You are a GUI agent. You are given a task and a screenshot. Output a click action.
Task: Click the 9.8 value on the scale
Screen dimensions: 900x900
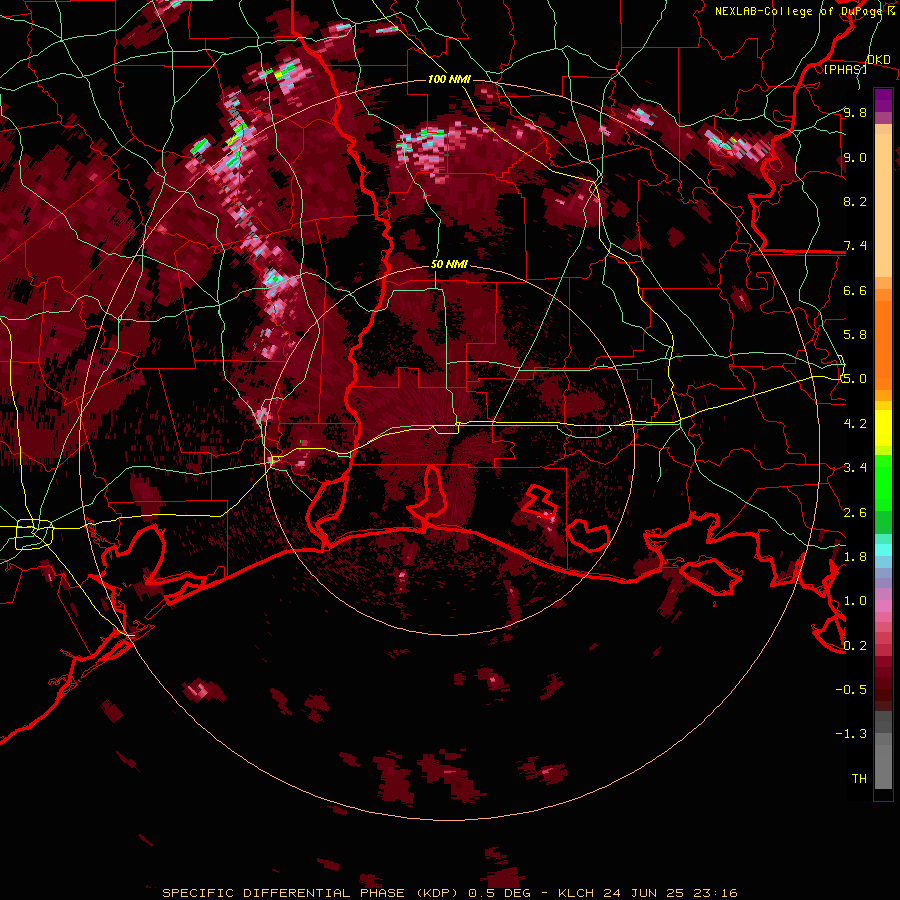coord(855,112)
